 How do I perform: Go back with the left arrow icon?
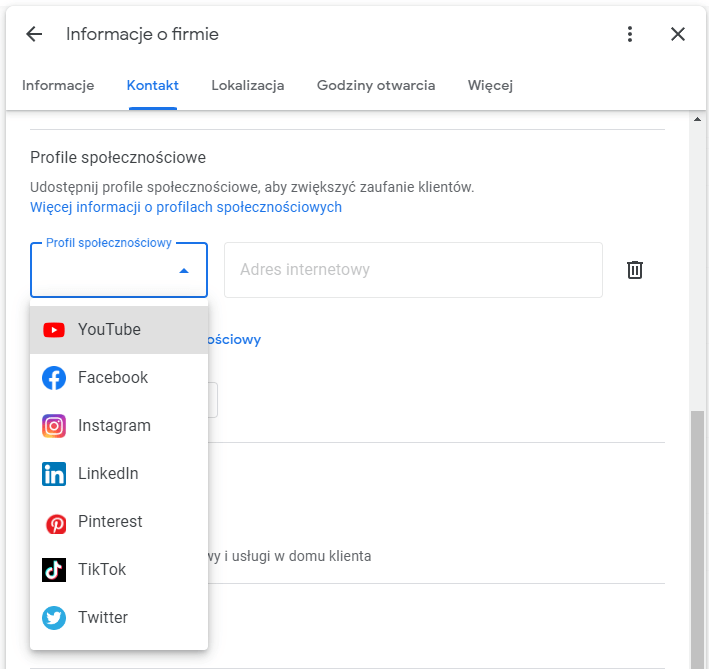pyautogui.click(x=34, y=34)
